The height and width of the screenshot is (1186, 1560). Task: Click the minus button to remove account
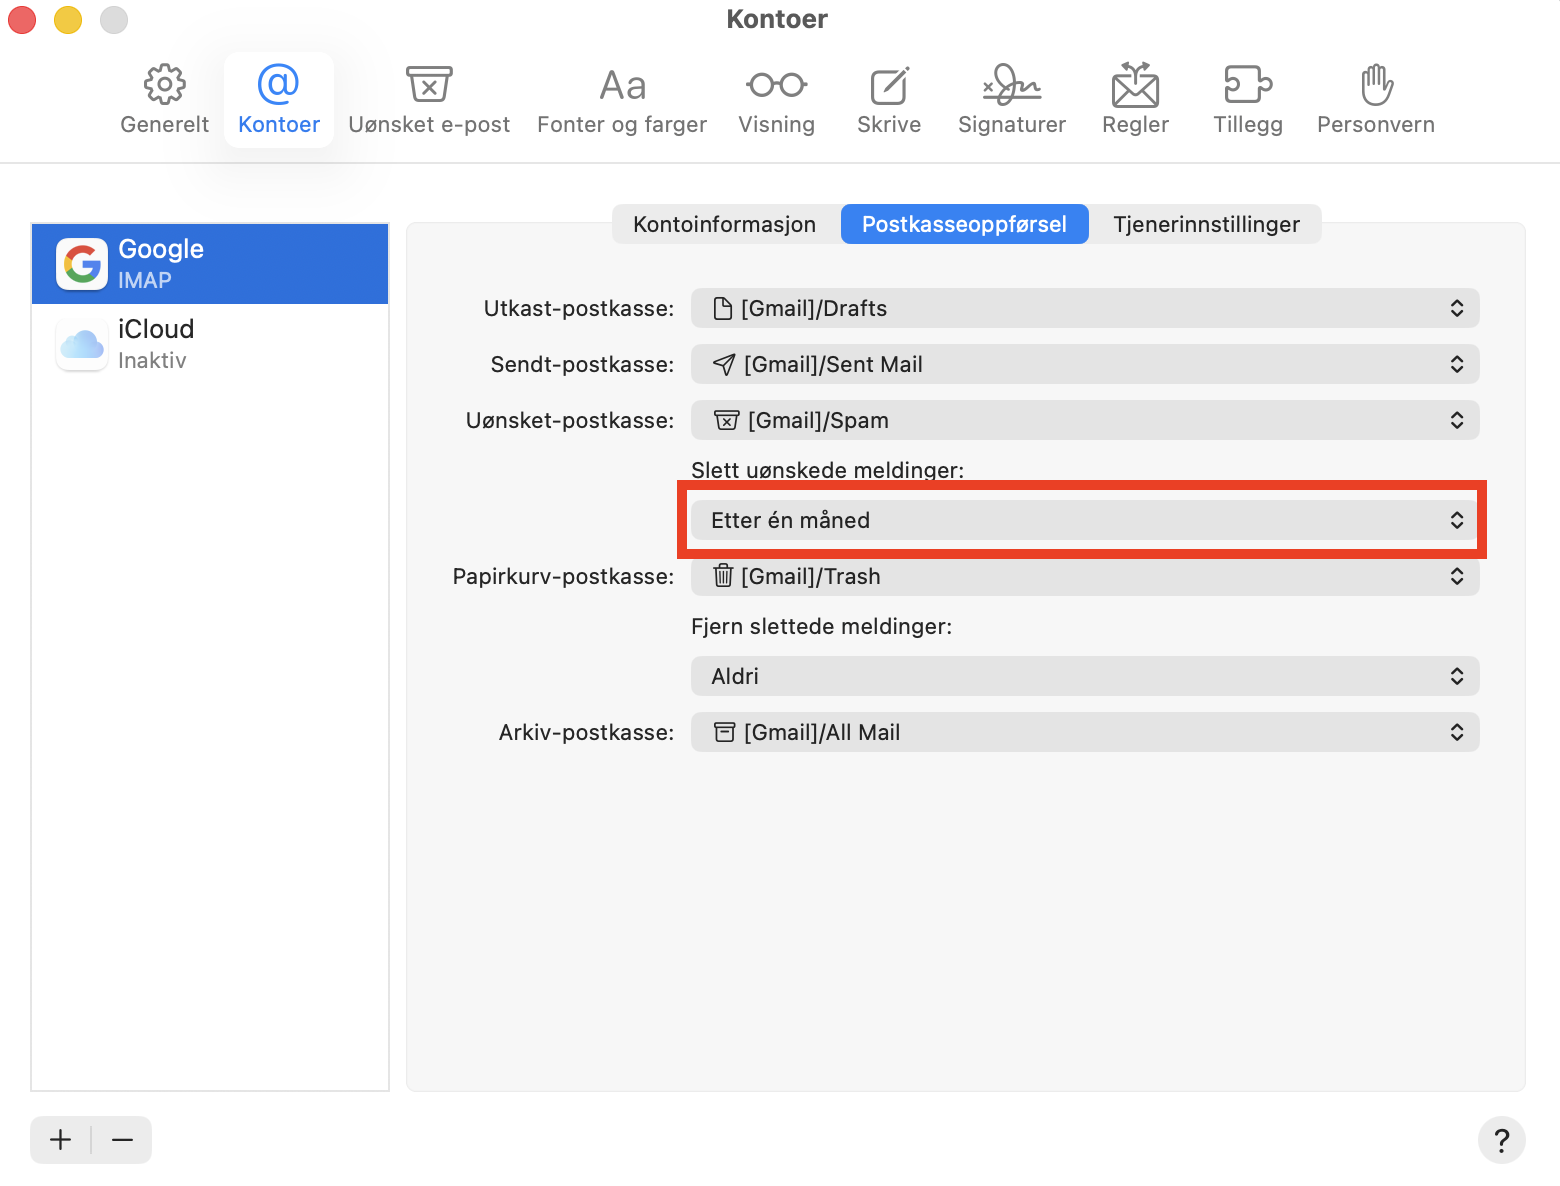(122, 1140)
